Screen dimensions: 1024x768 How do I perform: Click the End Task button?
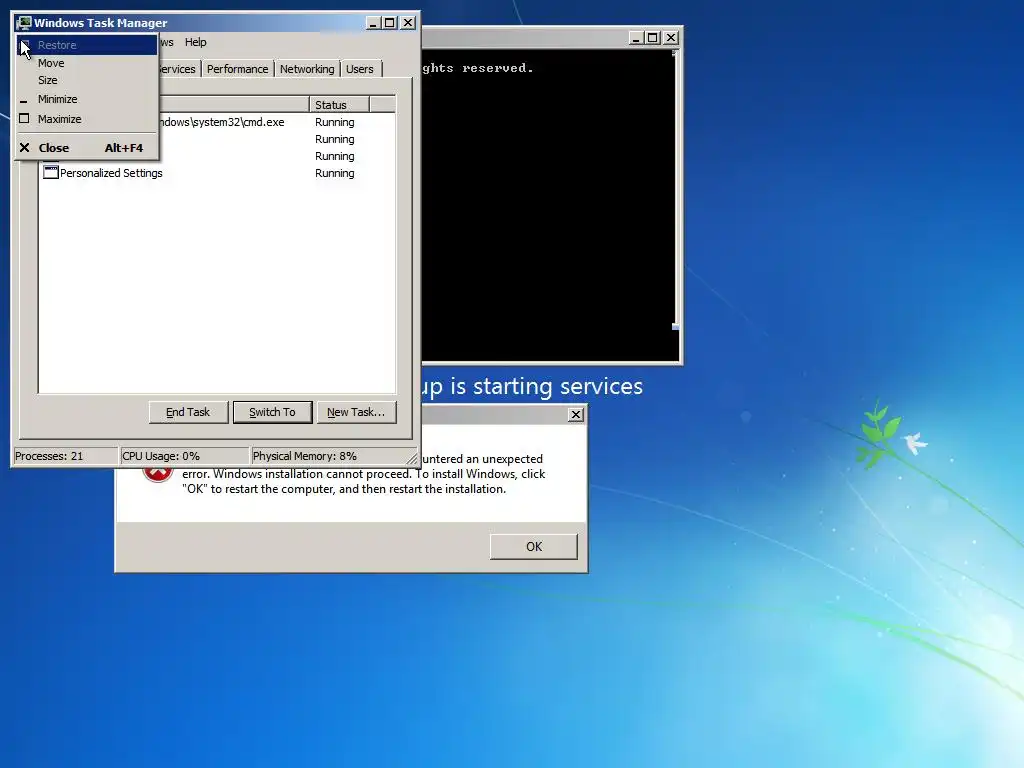[188, 412]
